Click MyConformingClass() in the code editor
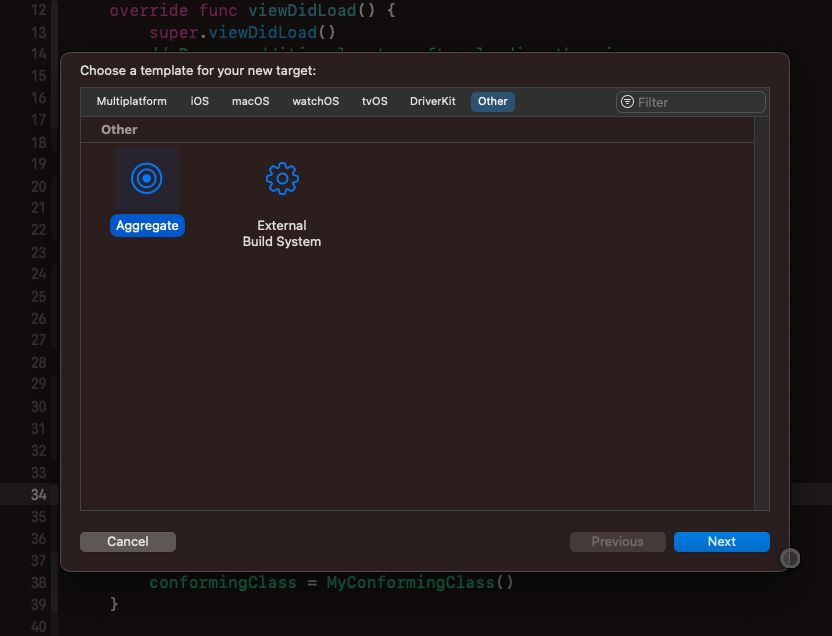 coord(420,582)
